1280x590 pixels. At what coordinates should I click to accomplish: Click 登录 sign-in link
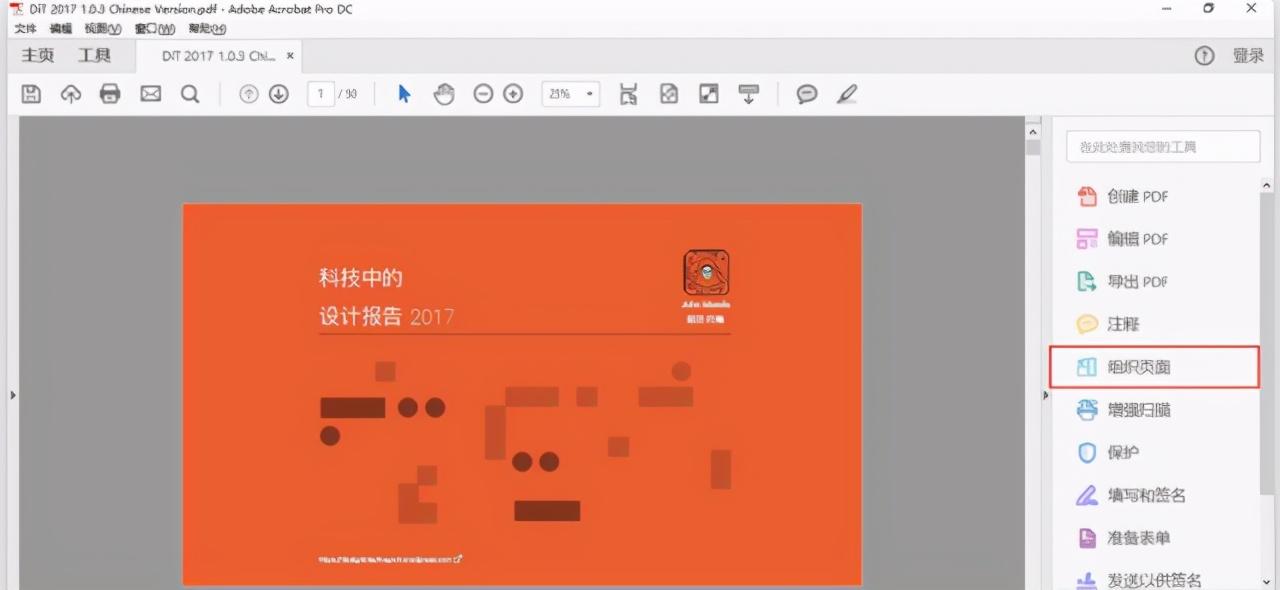click(1248, 56)
